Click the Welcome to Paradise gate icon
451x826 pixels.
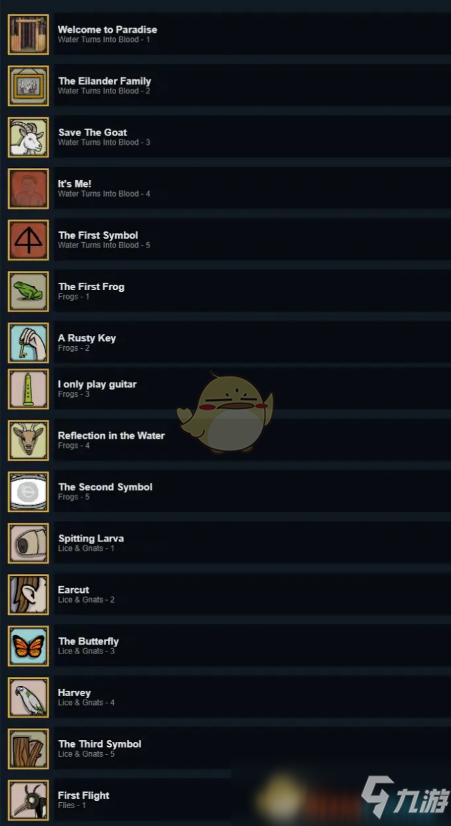tap(28, 34)
